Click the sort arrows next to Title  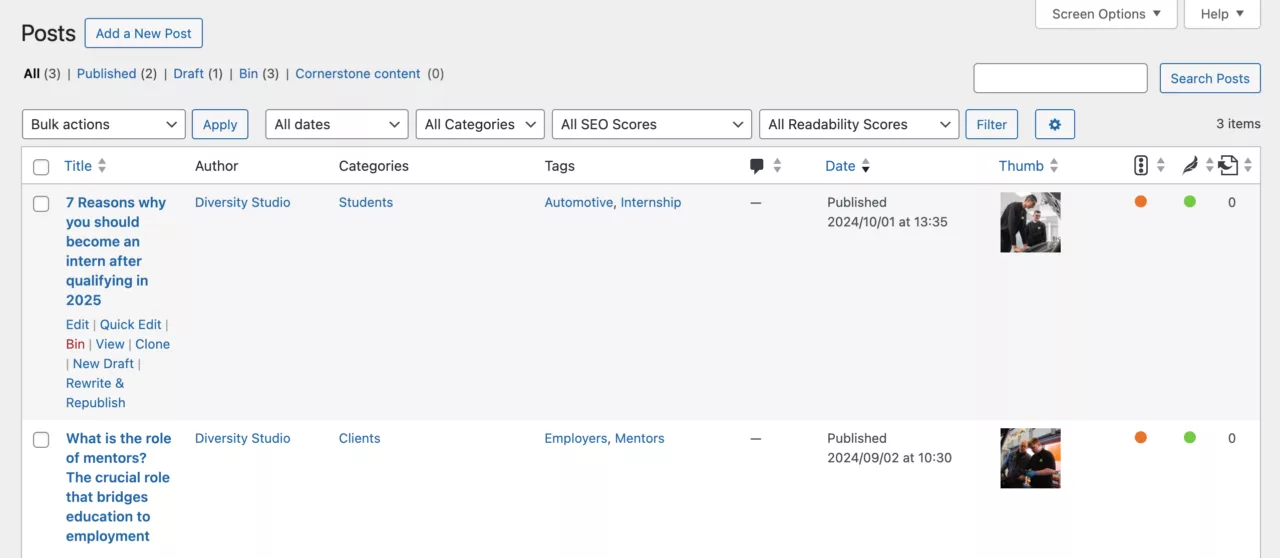point(102,166)
